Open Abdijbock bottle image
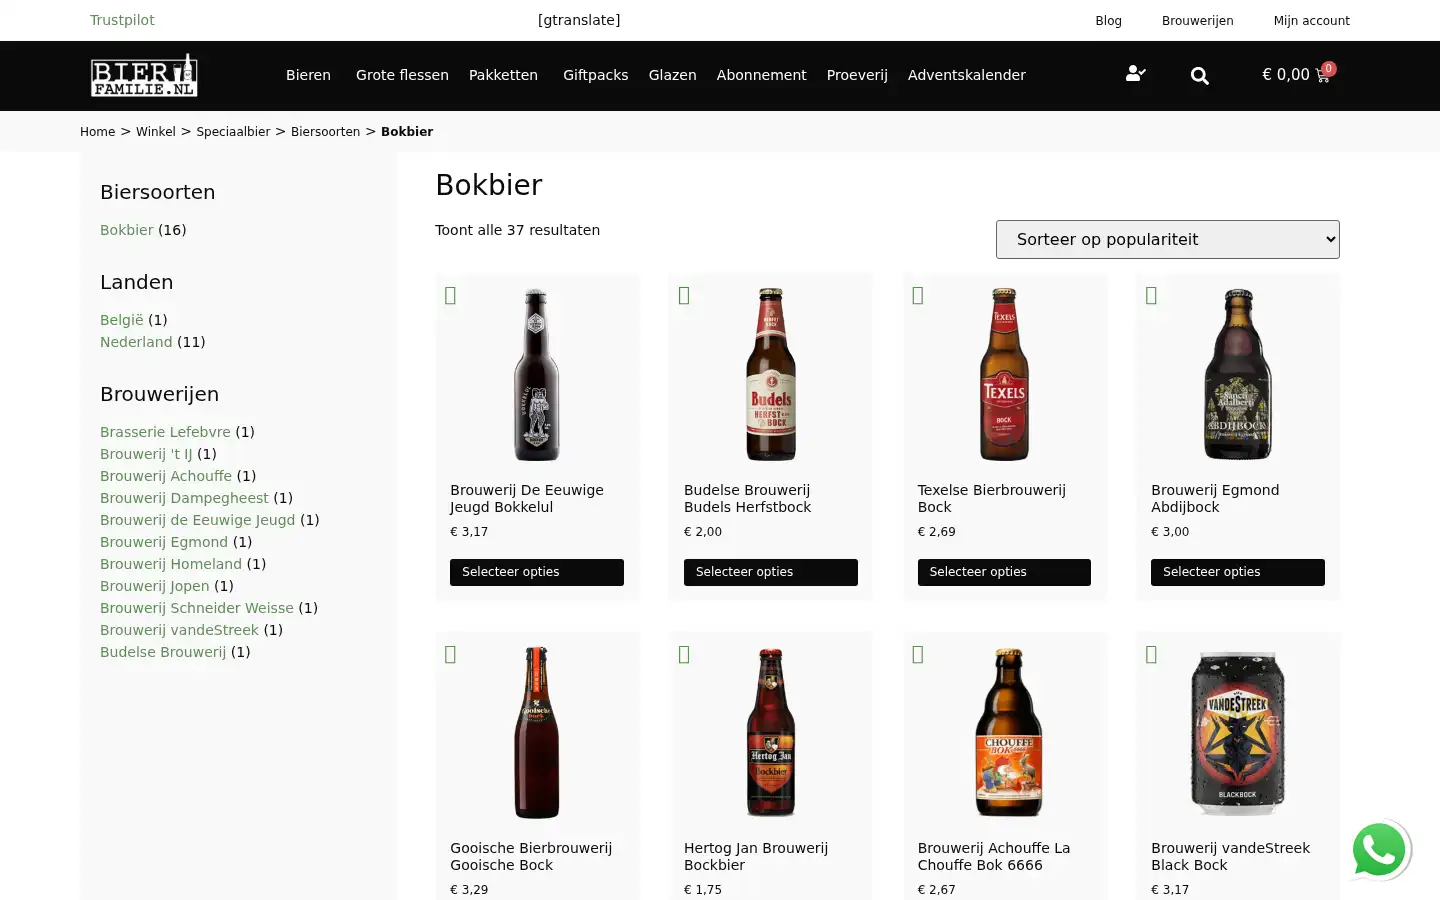This screenshot has height=900, width=1440. click(x=1238, y=375)
